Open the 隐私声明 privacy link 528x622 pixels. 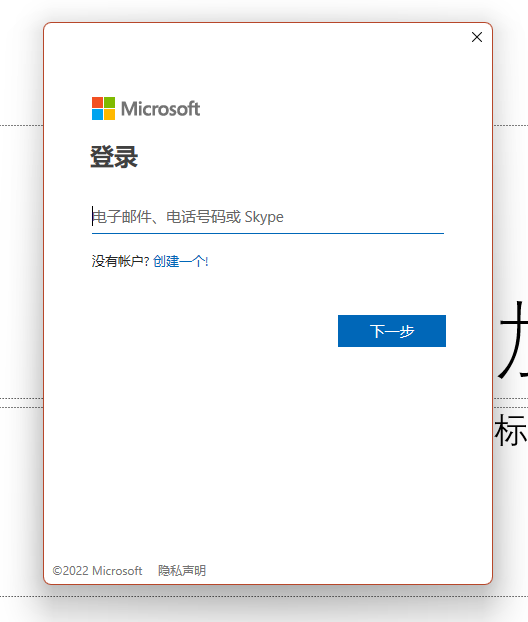(182, 570)
